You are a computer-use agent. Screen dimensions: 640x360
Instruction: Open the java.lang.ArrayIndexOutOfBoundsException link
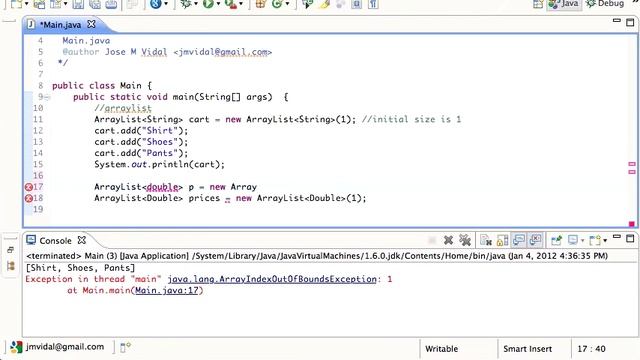coord(272,280)
